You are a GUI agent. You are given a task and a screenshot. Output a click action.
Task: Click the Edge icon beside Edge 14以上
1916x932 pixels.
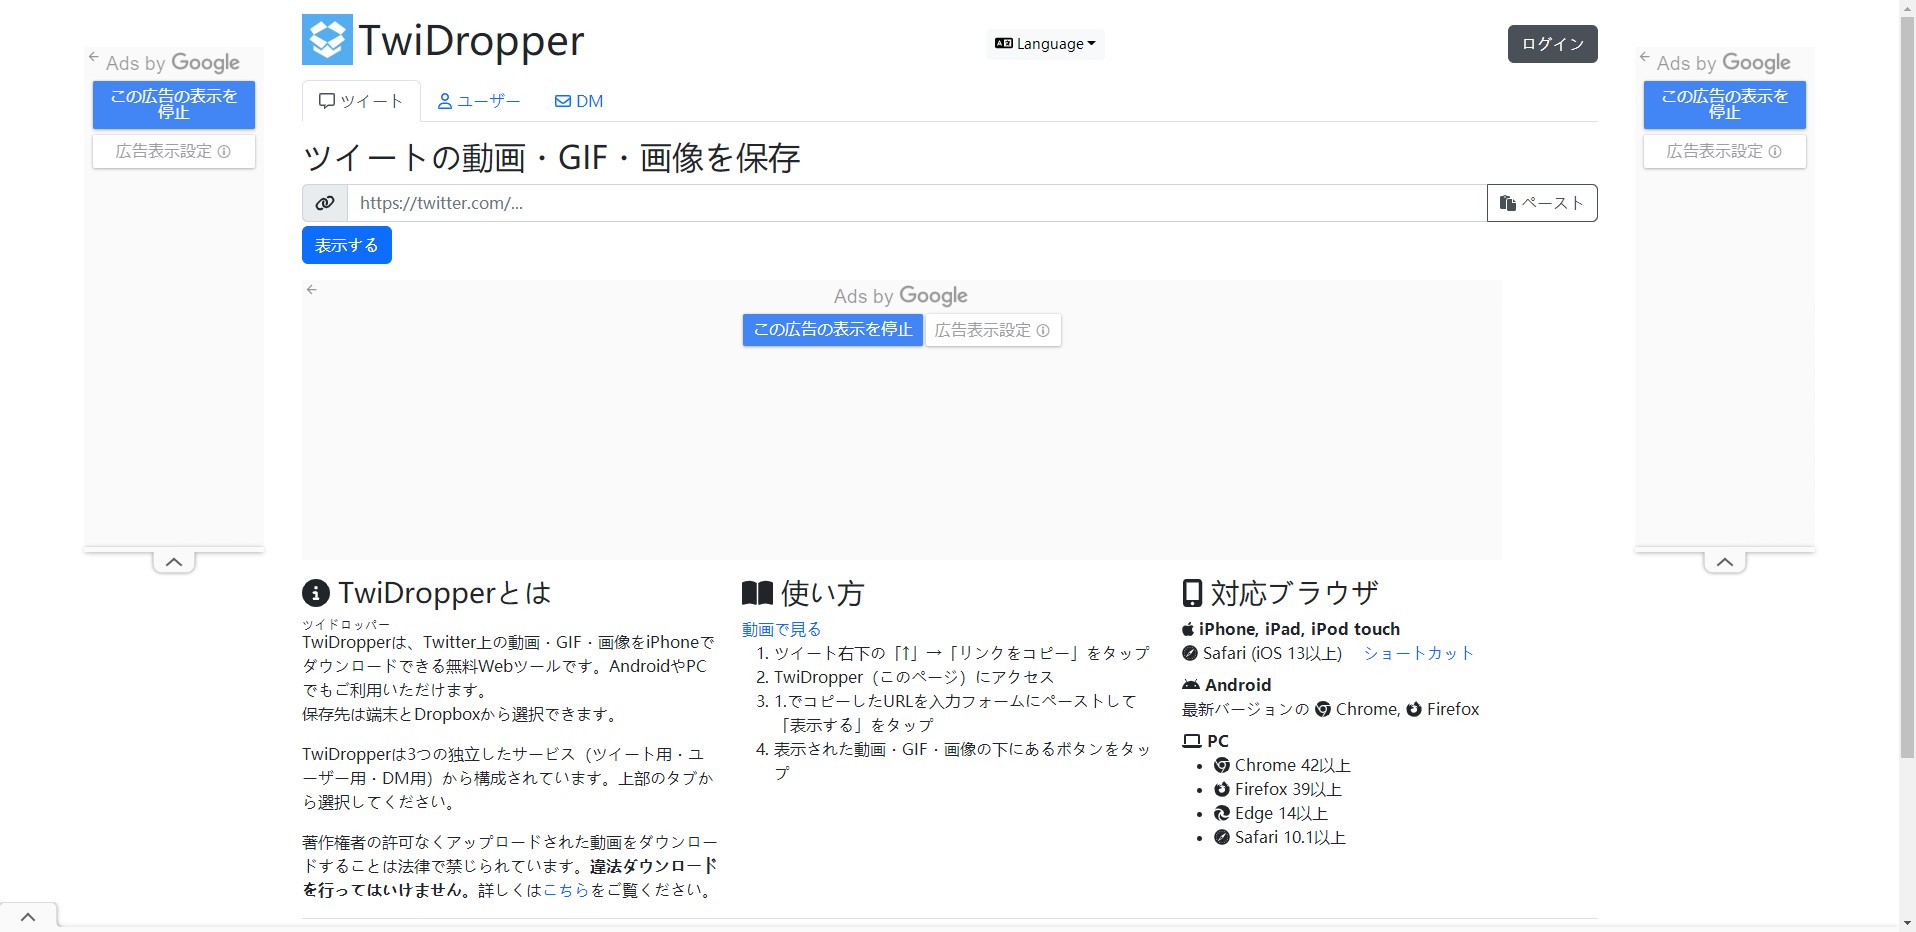pyautogui.click(x=1222, y=813)
